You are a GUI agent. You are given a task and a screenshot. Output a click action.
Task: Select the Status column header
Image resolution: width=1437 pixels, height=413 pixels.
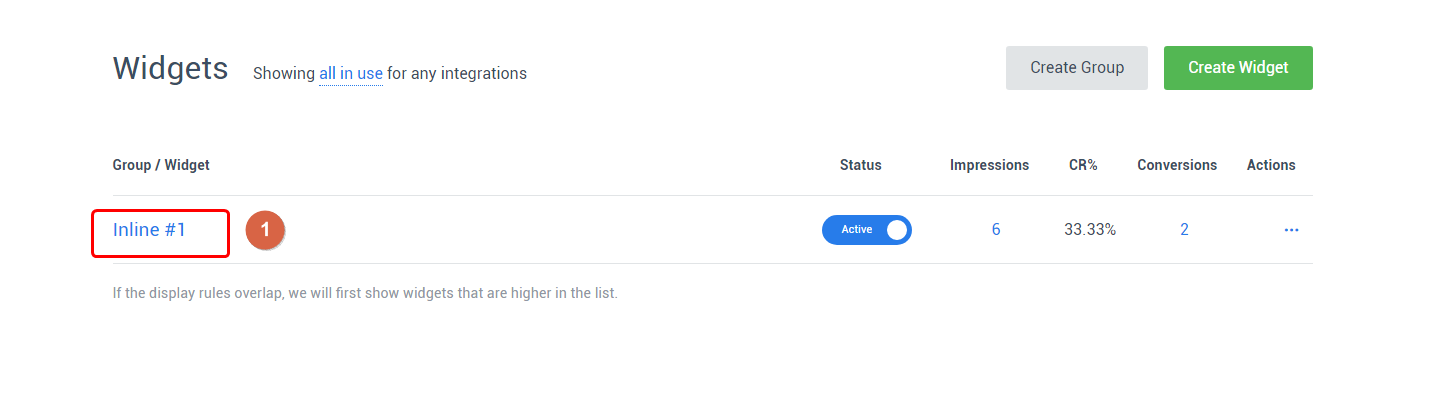[x=860, y=165]
